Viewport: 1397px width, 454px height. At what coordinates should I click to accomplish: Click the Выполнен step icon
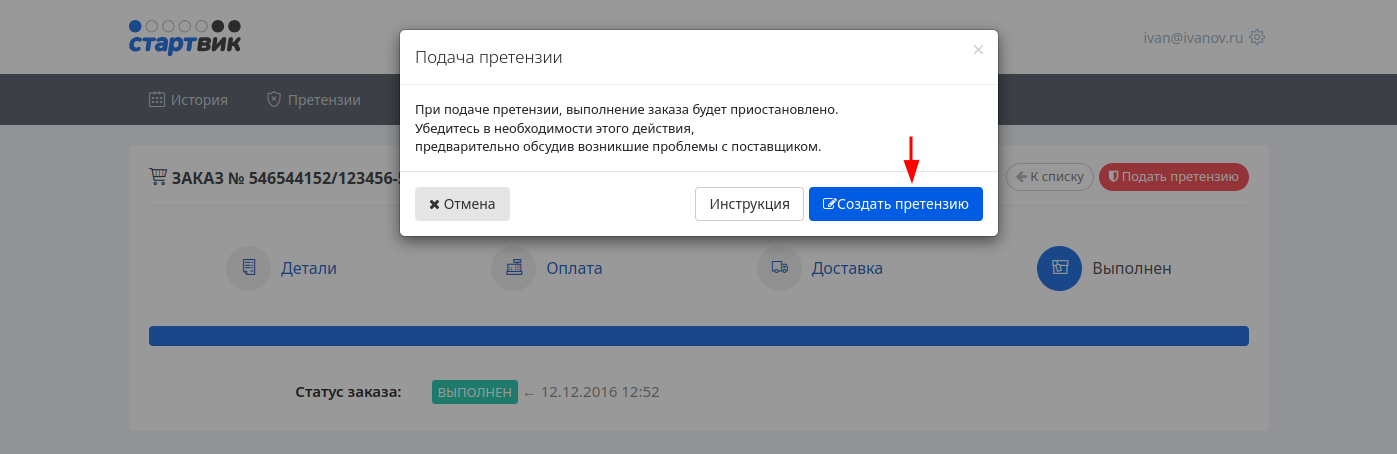(1059, 268)
